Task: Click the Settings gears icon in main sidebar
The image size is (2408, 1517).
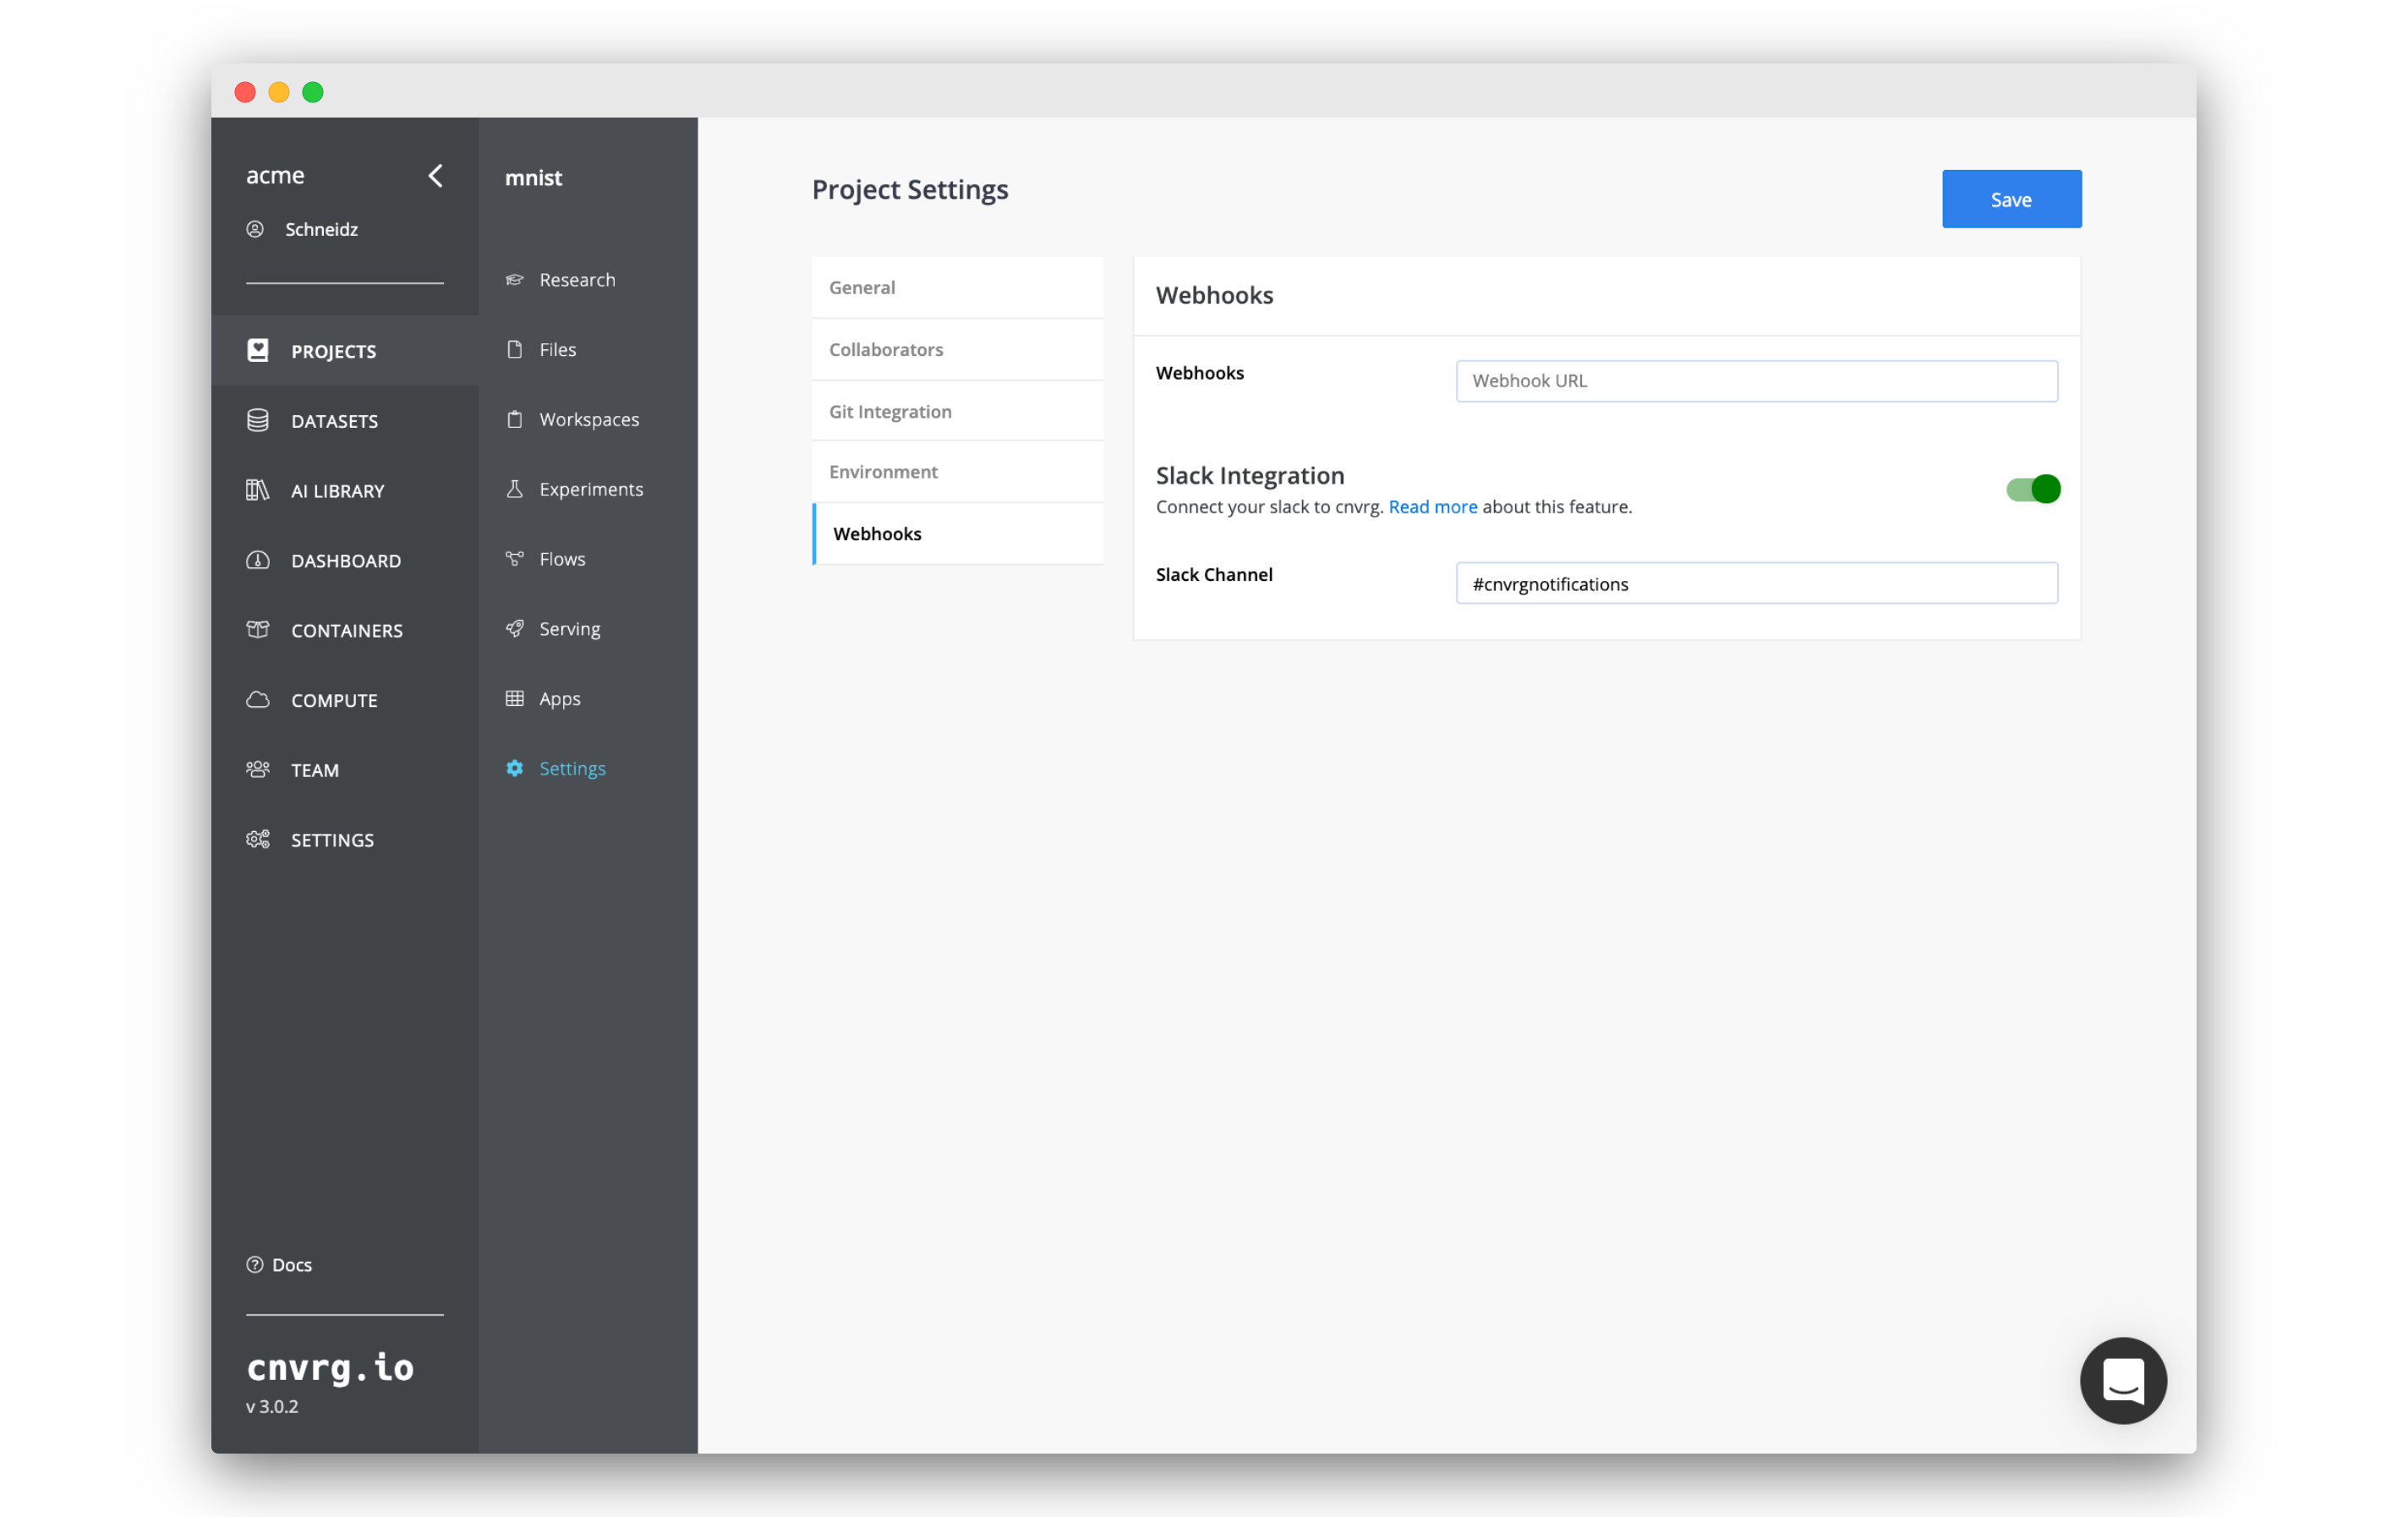Action: pyautogui.click(x=258, y=839)
